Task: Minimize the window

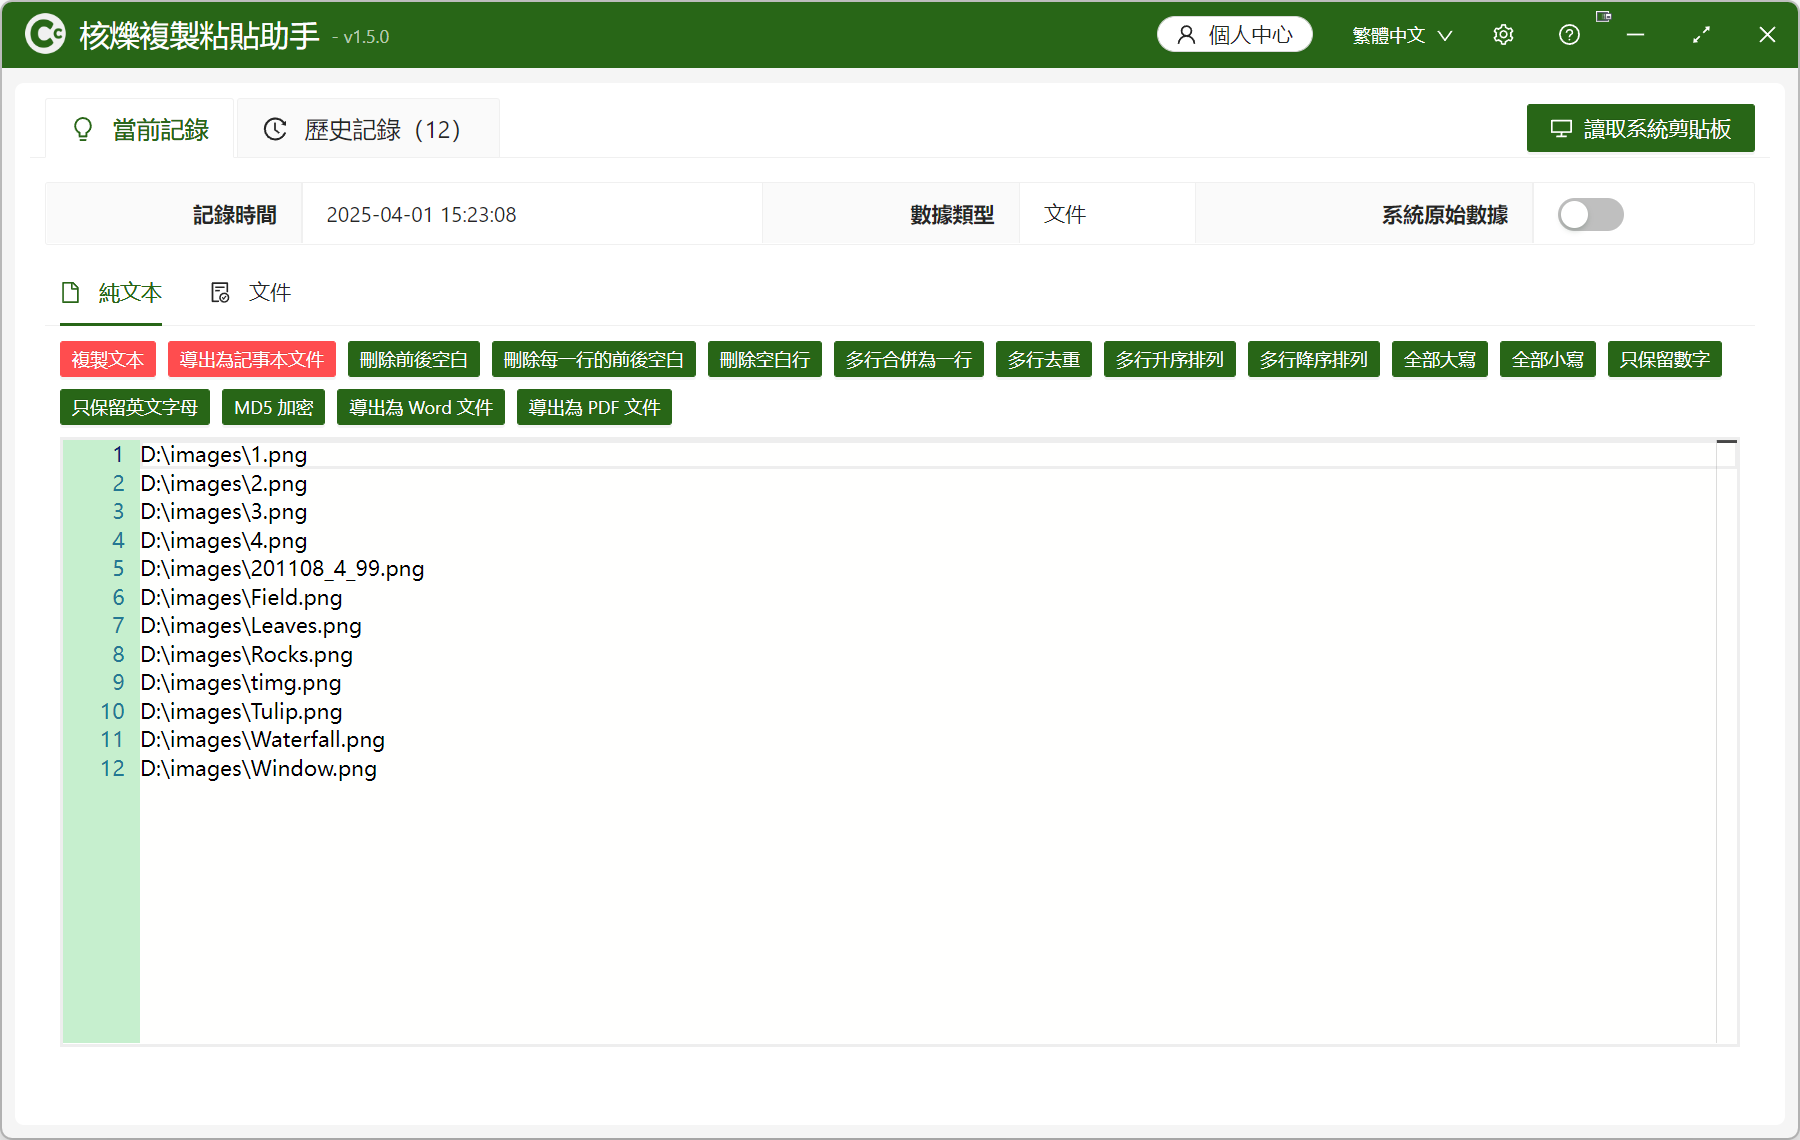Action: (1635, 35)
